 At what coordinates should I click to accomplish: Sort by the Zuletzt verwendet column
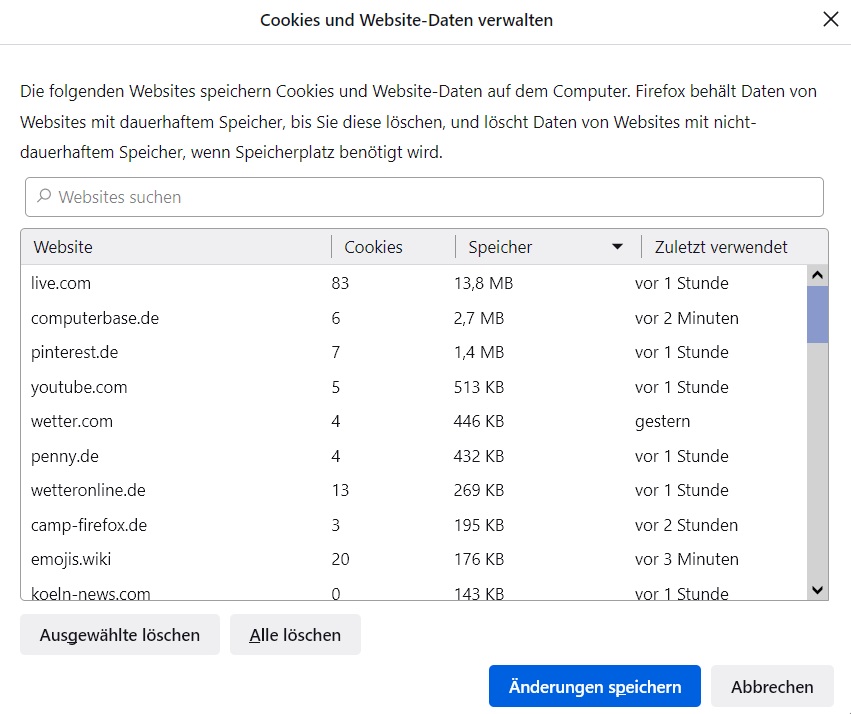tap(721, 247)
